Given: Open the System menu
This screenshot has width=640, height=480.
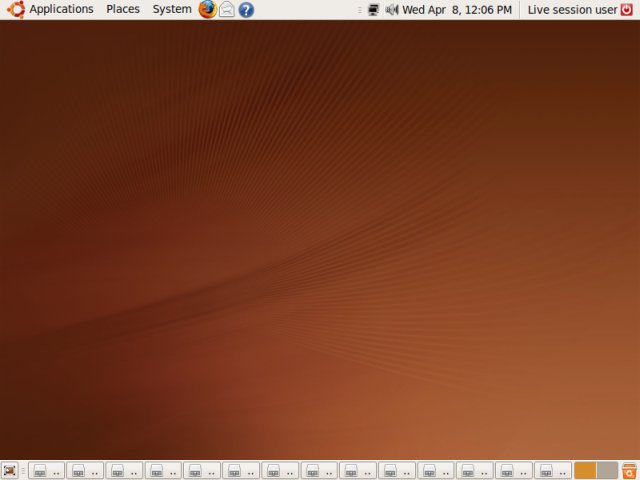Looking at the screenshot, I should point(172,9).
